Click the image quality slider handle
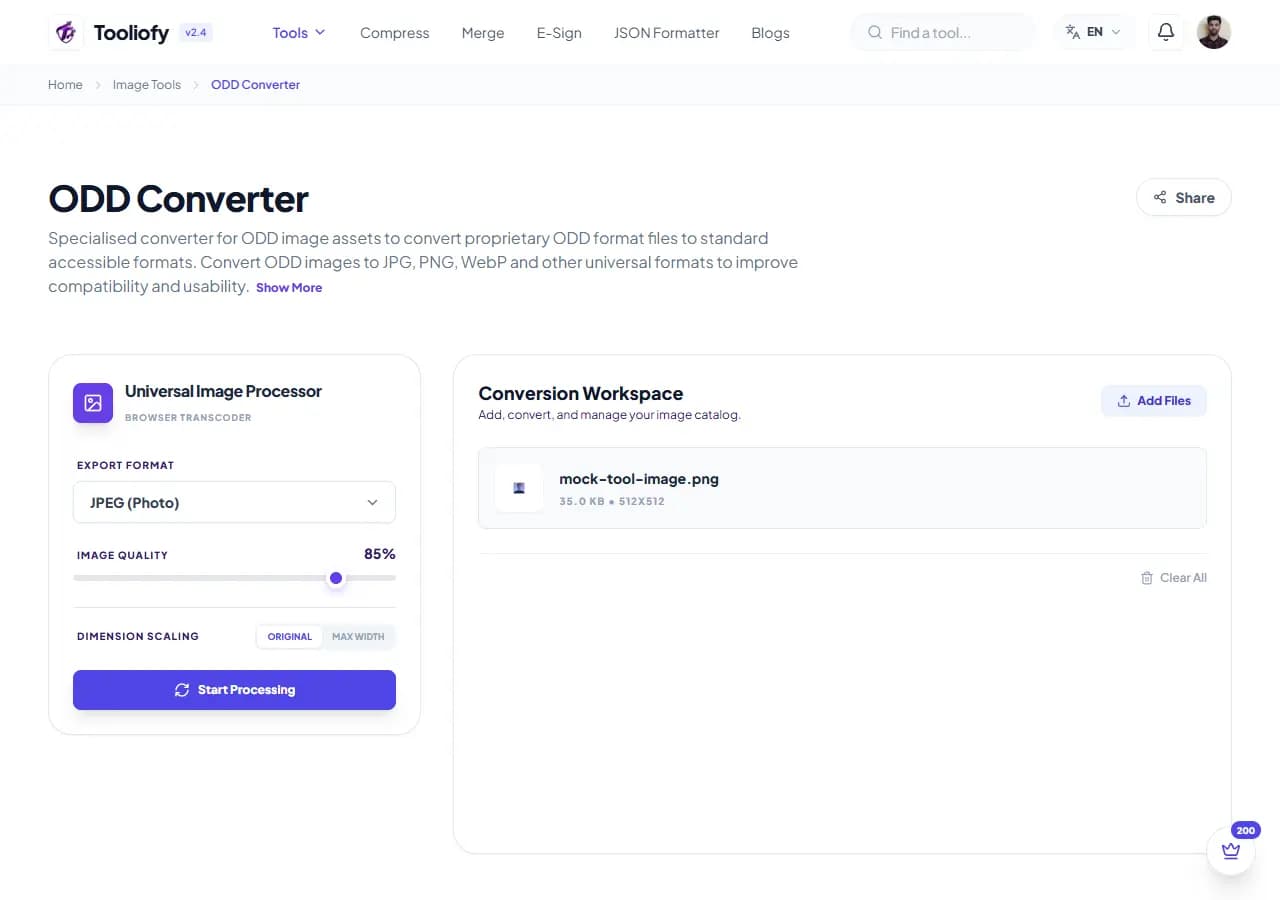 click(x=336, y=578)
